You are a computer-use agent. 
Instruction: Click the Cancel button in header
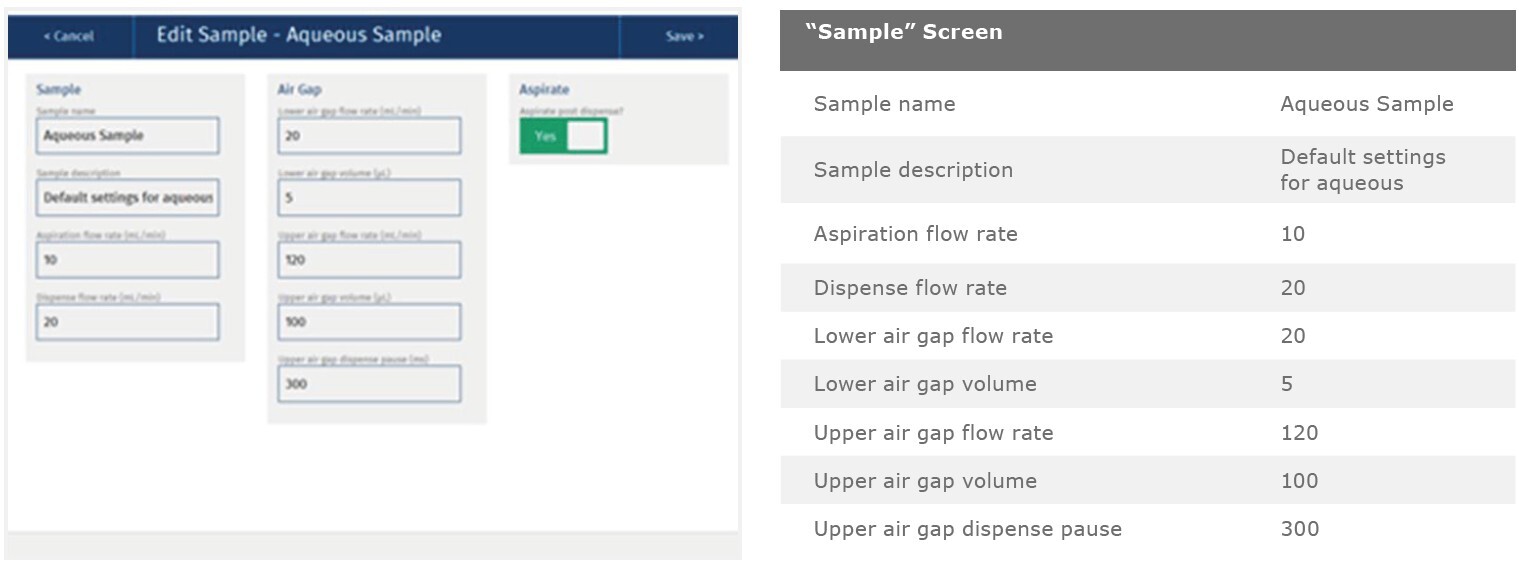click(x=69, y=36)
